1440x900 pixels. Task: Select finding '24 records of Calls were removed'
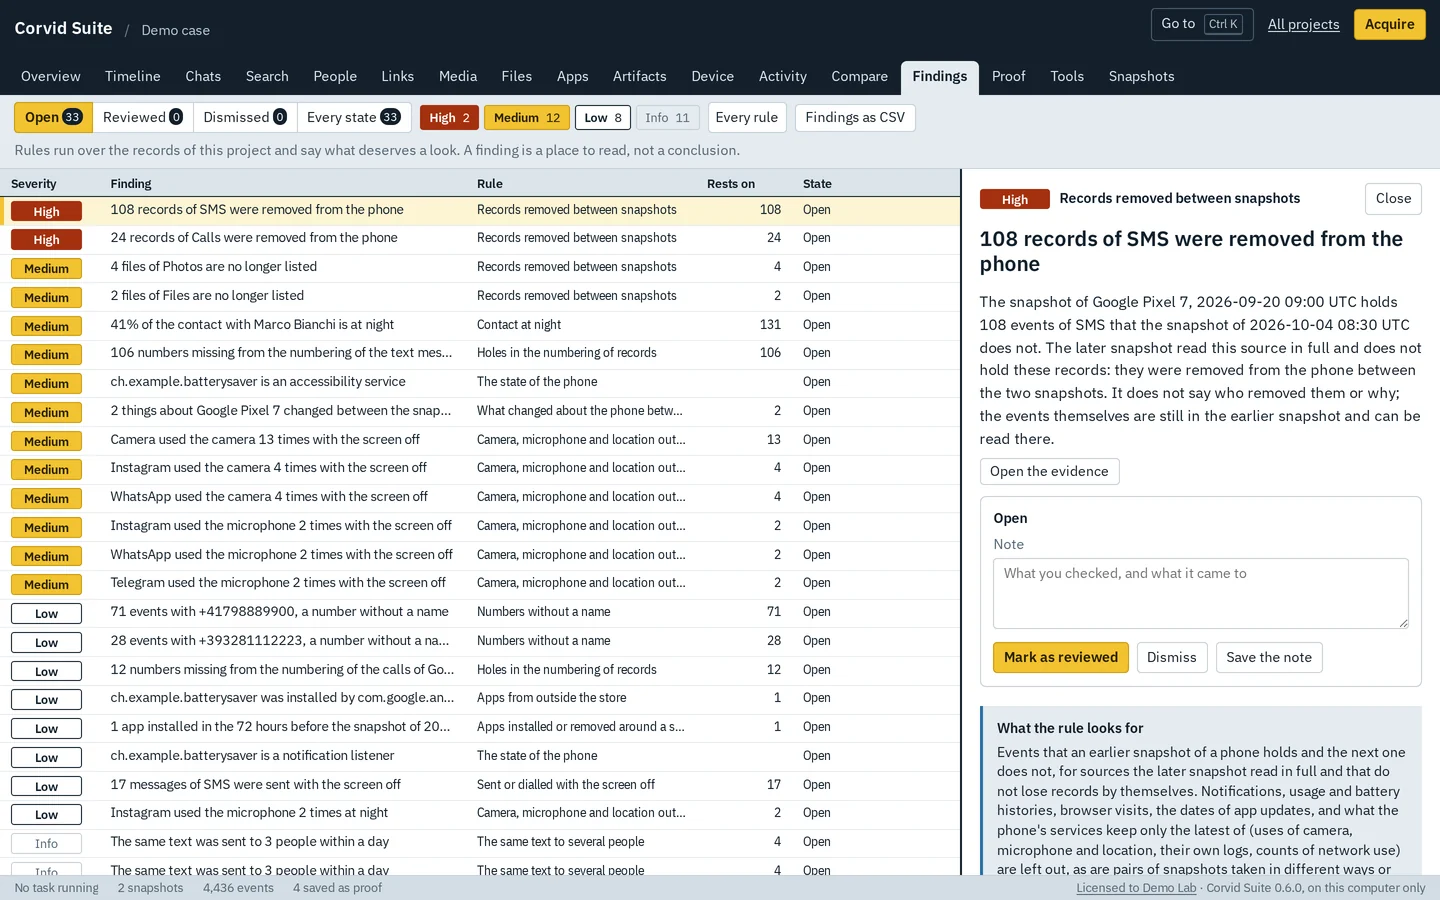point(480,239)
